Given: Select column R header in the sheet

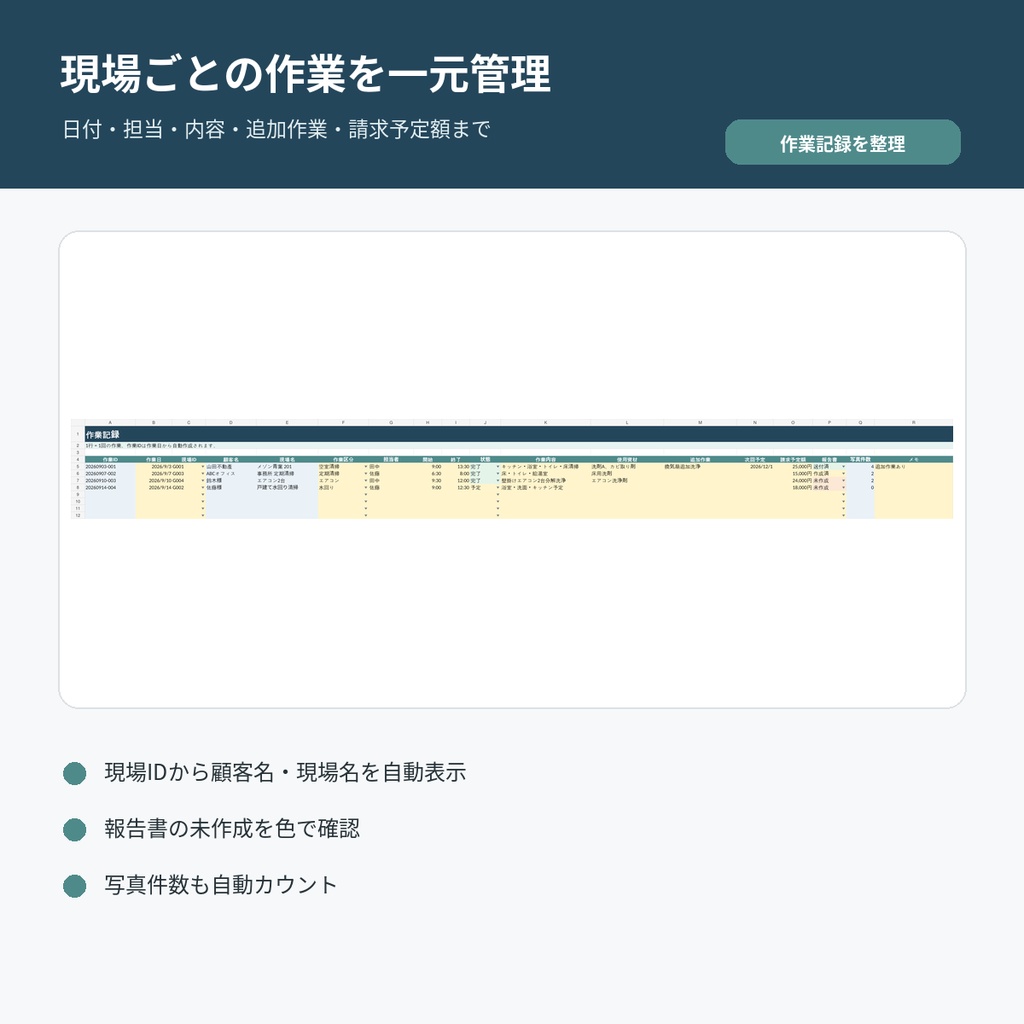Looking at the screenshot, I should point(914,423).
